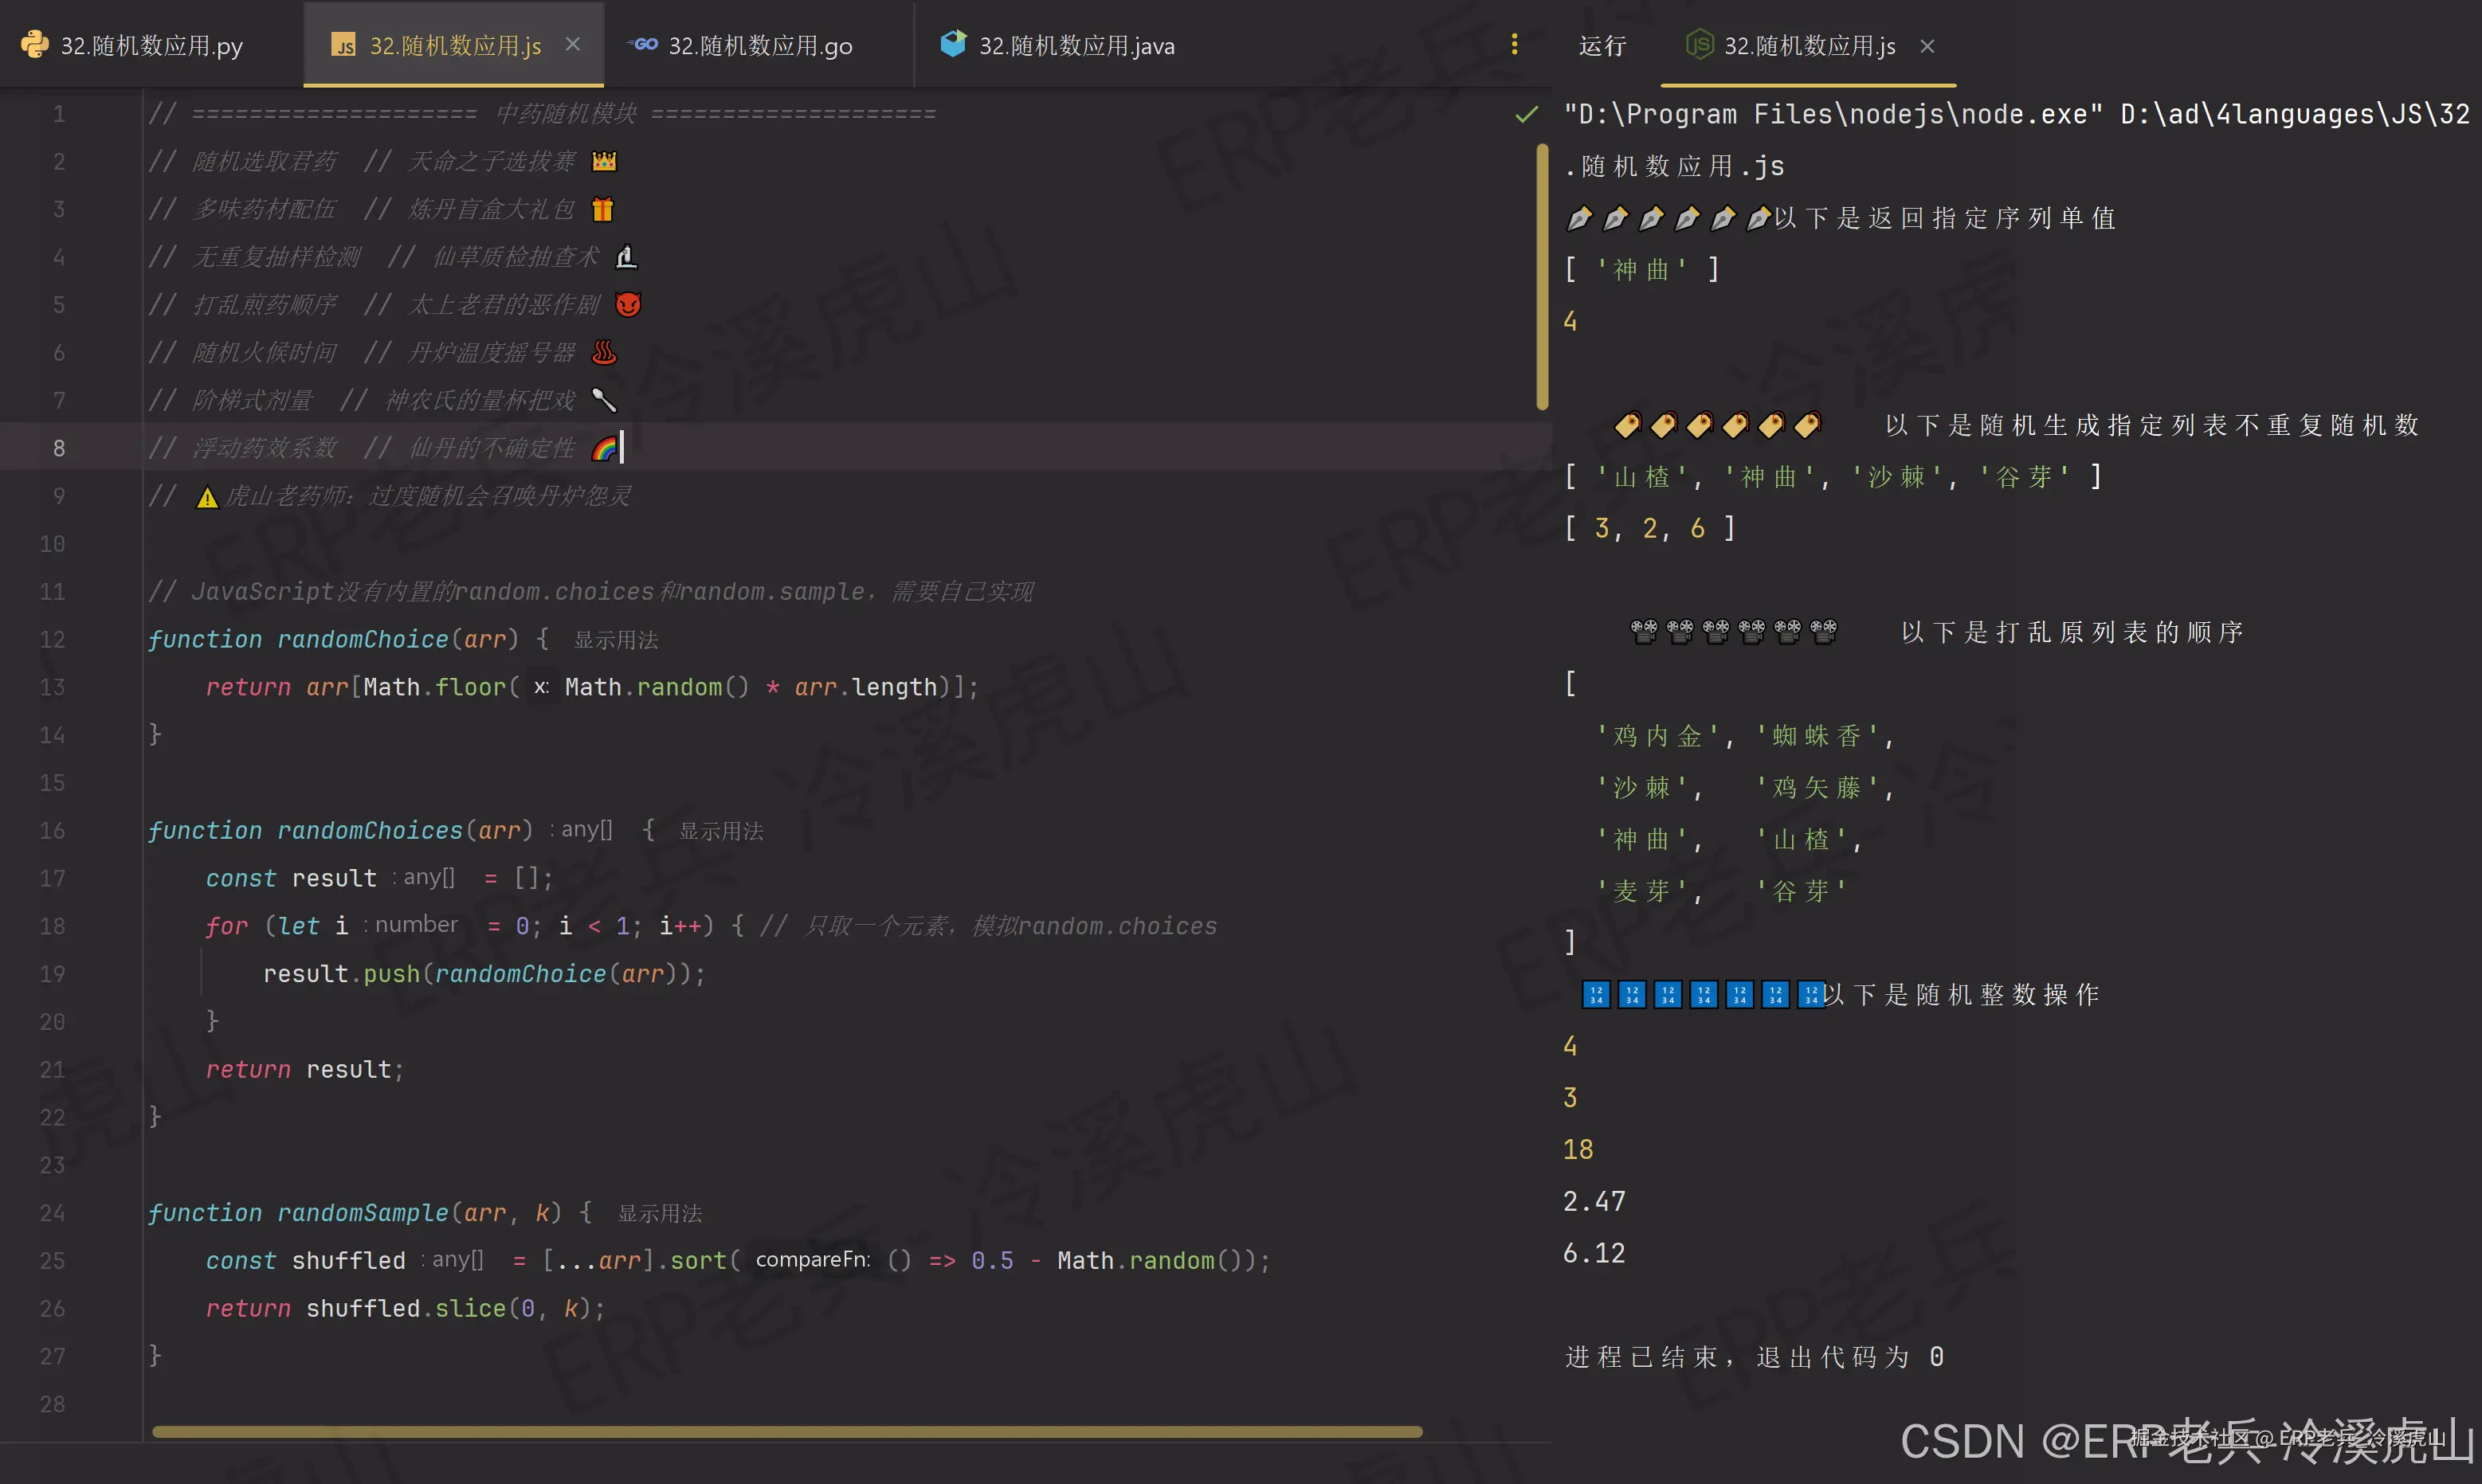Click the green inspection checkmark in the editor
Viewport: 2482px width, 1484px height.
[1525, 115]
